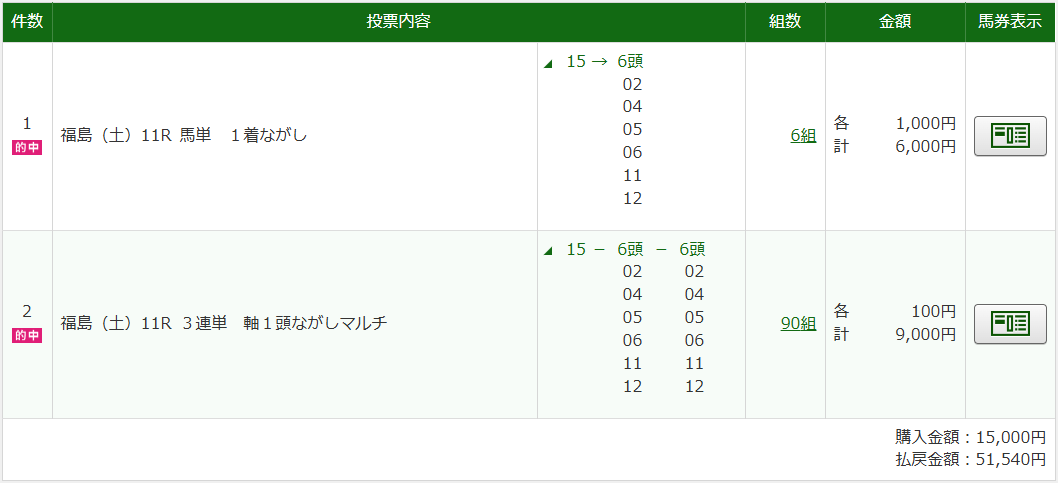Select the 投票内容 column header
Screen dimensions: 1058x483
399,22
